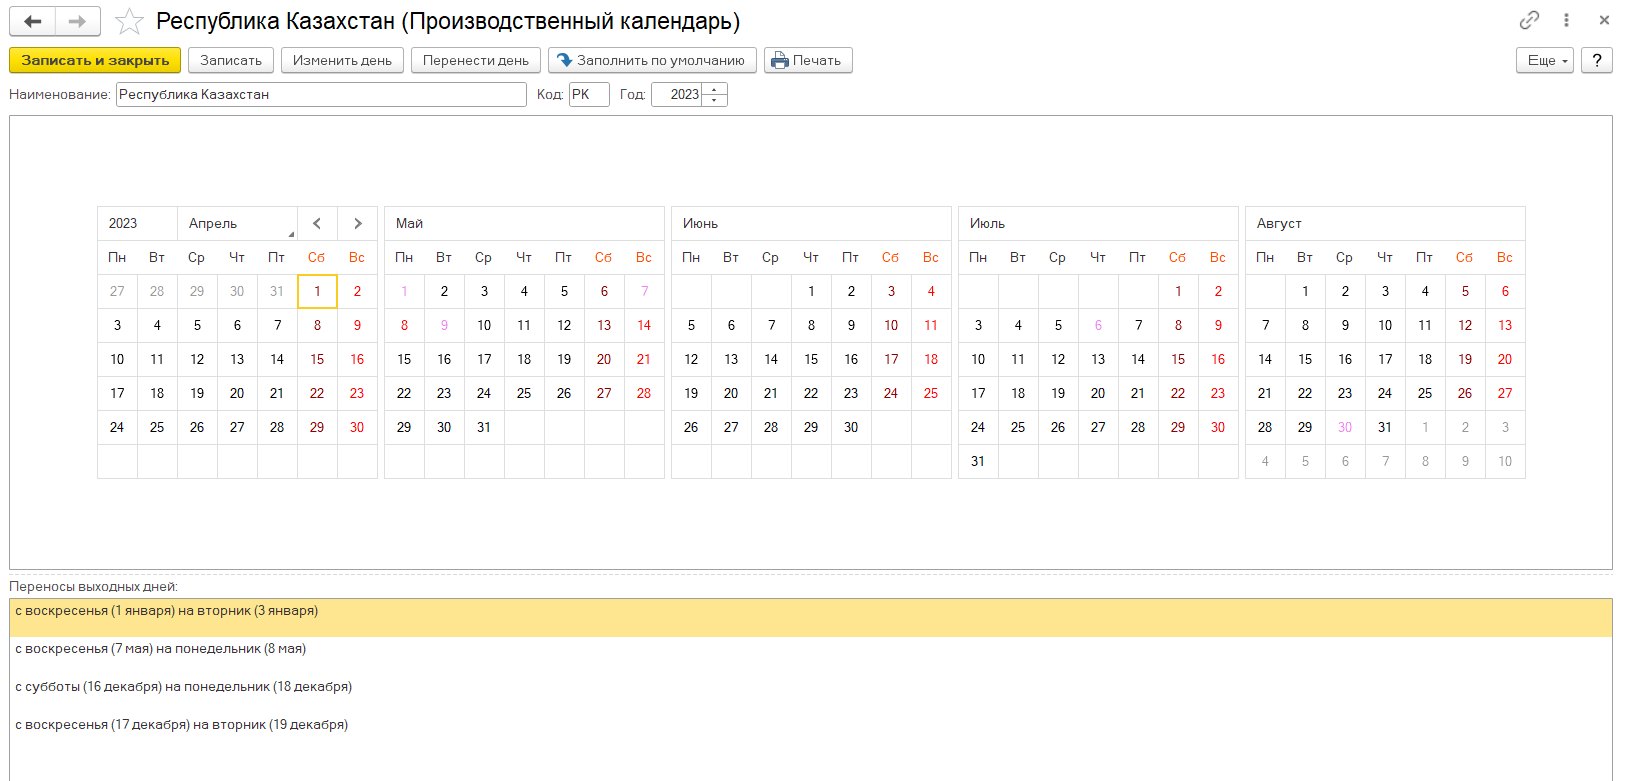Select April 1 in the calendar

click(317, 291)
